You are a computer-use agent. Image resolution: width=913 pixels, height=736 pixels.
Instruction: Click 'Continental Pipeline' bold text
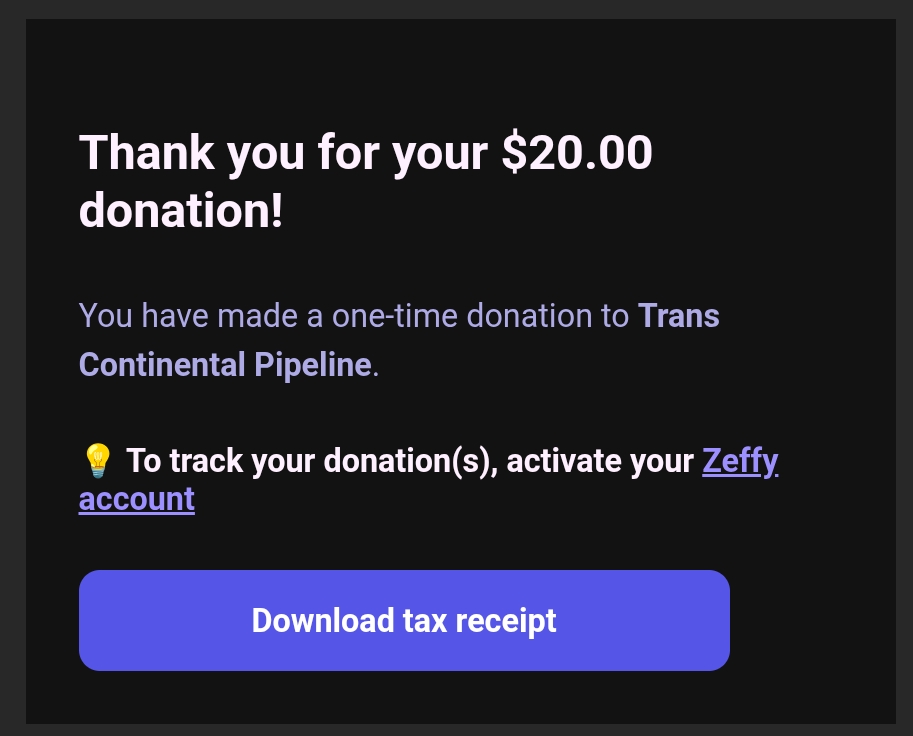(225, 364)
